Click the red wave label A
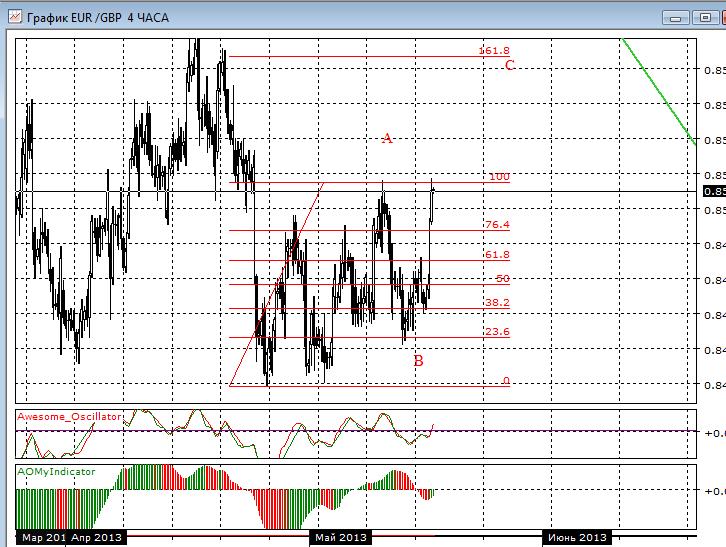 point(387,138)
